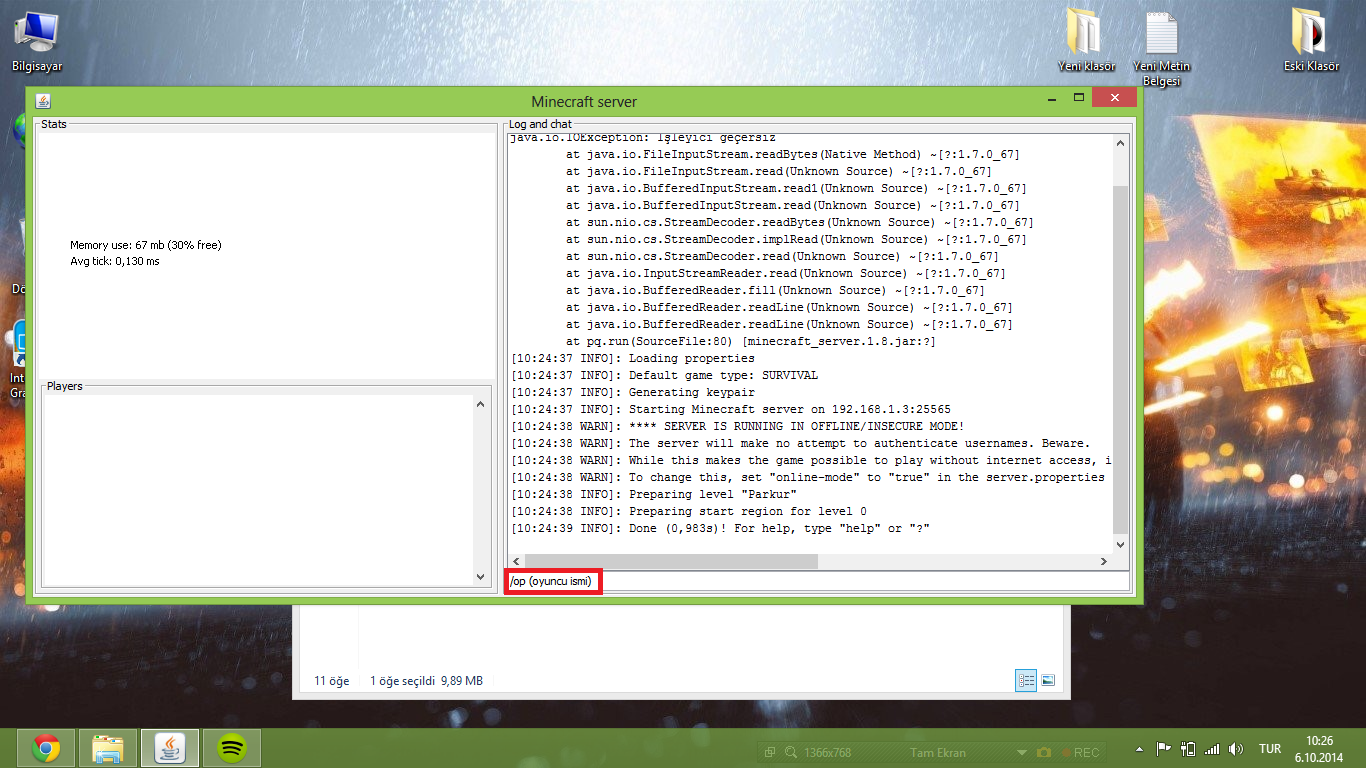Click the log's horizontal scrollbar left arrow
This screenshot has width=1366, height=768.
[517, 561]
